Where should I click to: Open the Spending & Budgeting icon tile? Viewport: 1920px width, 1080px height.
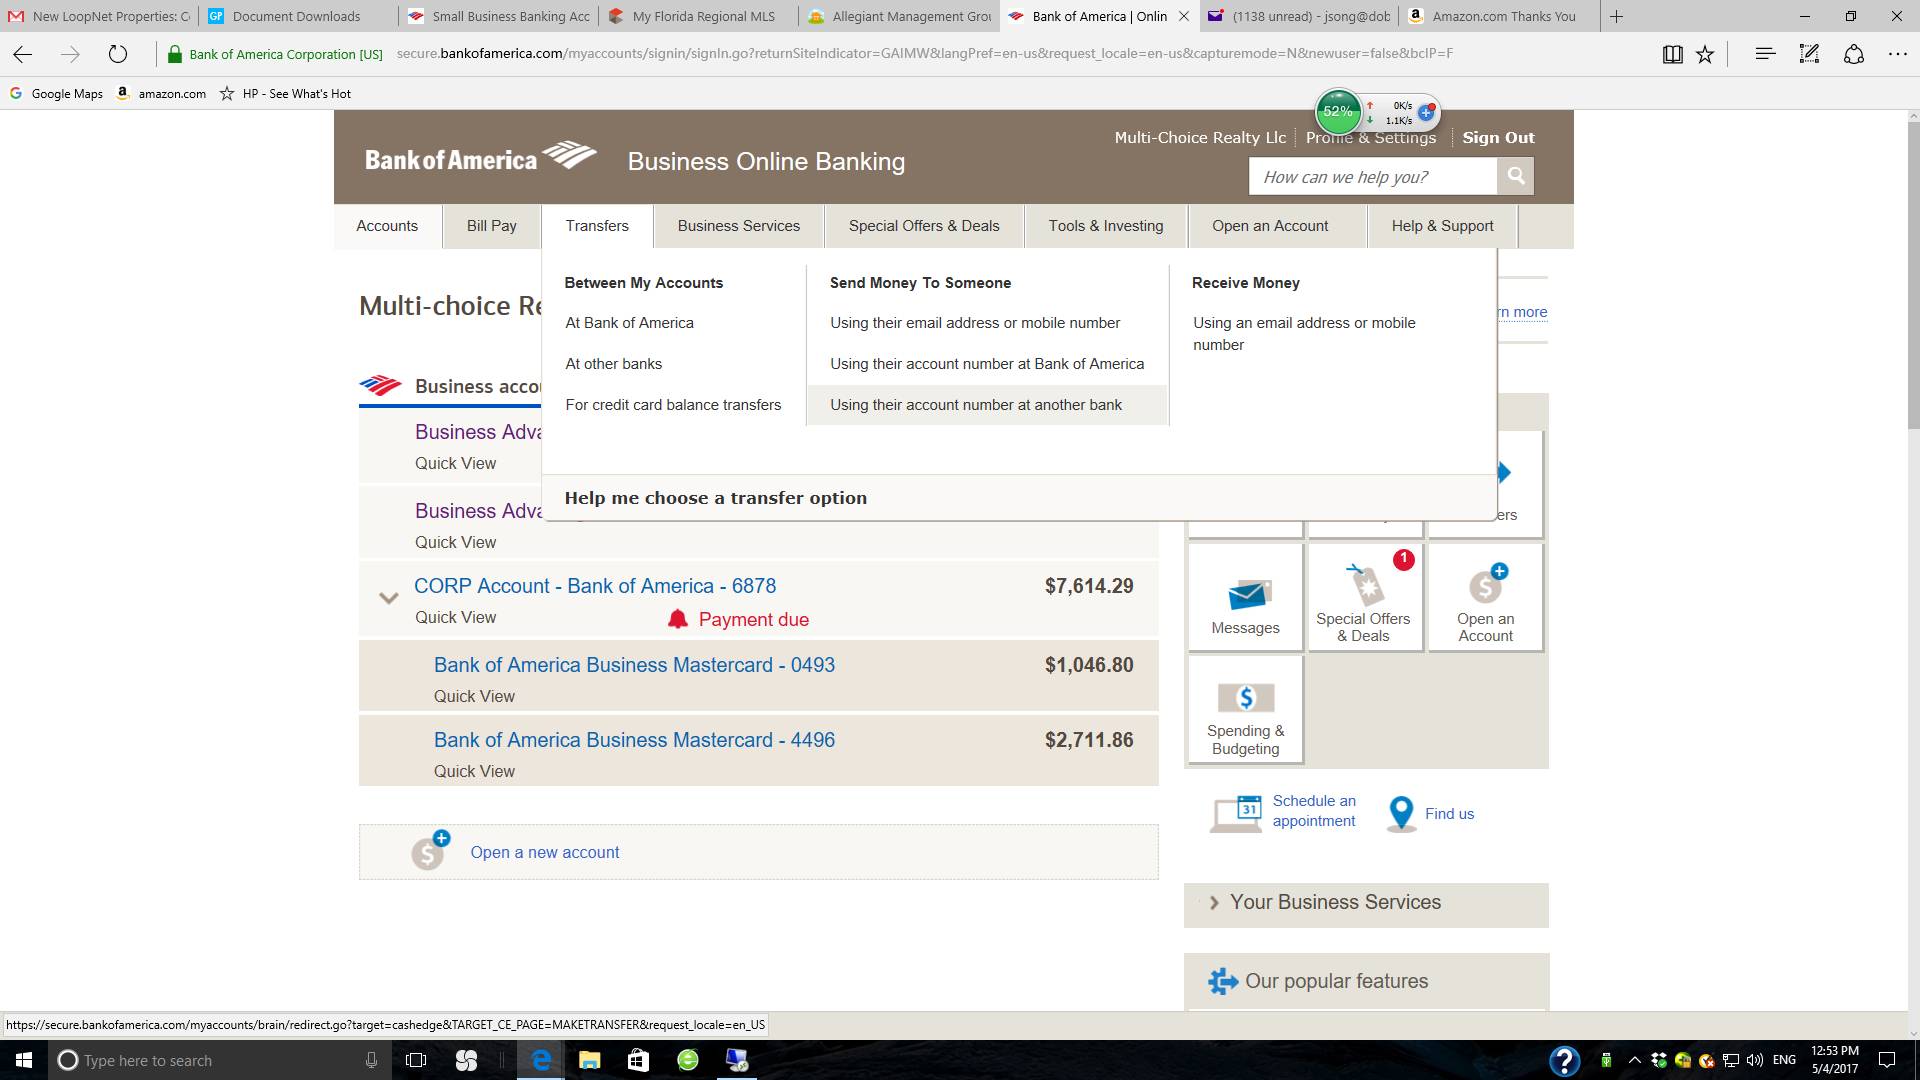click(1245, 697)
